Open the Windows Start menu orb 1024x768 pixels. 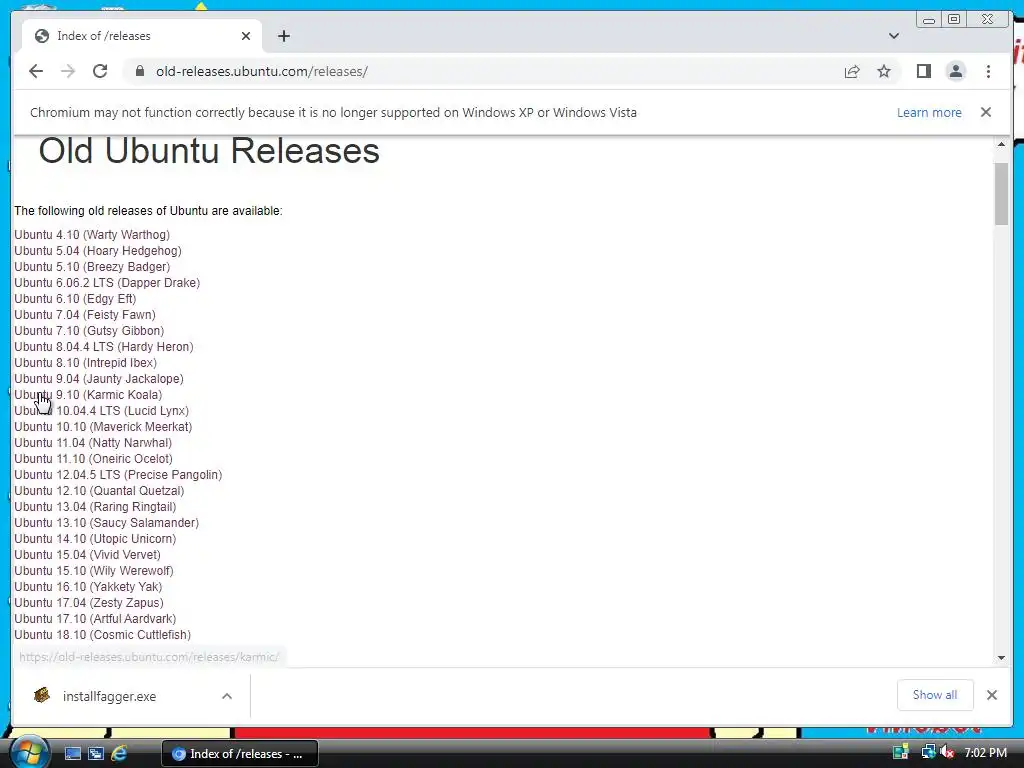tap(28, 753)
